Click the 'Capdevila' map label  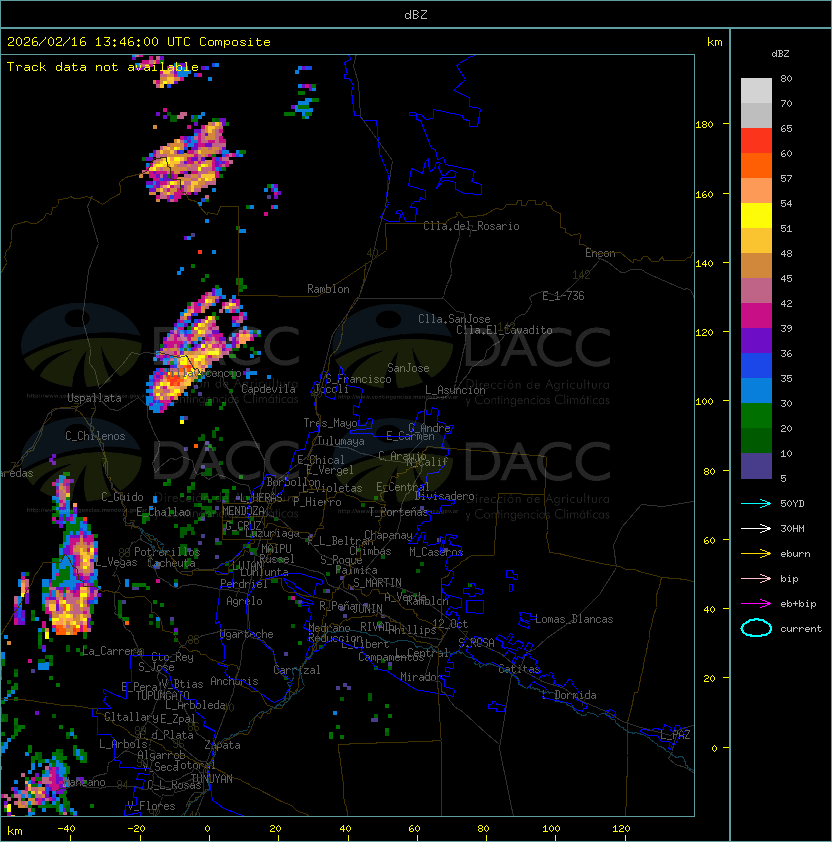coord(268,389)
